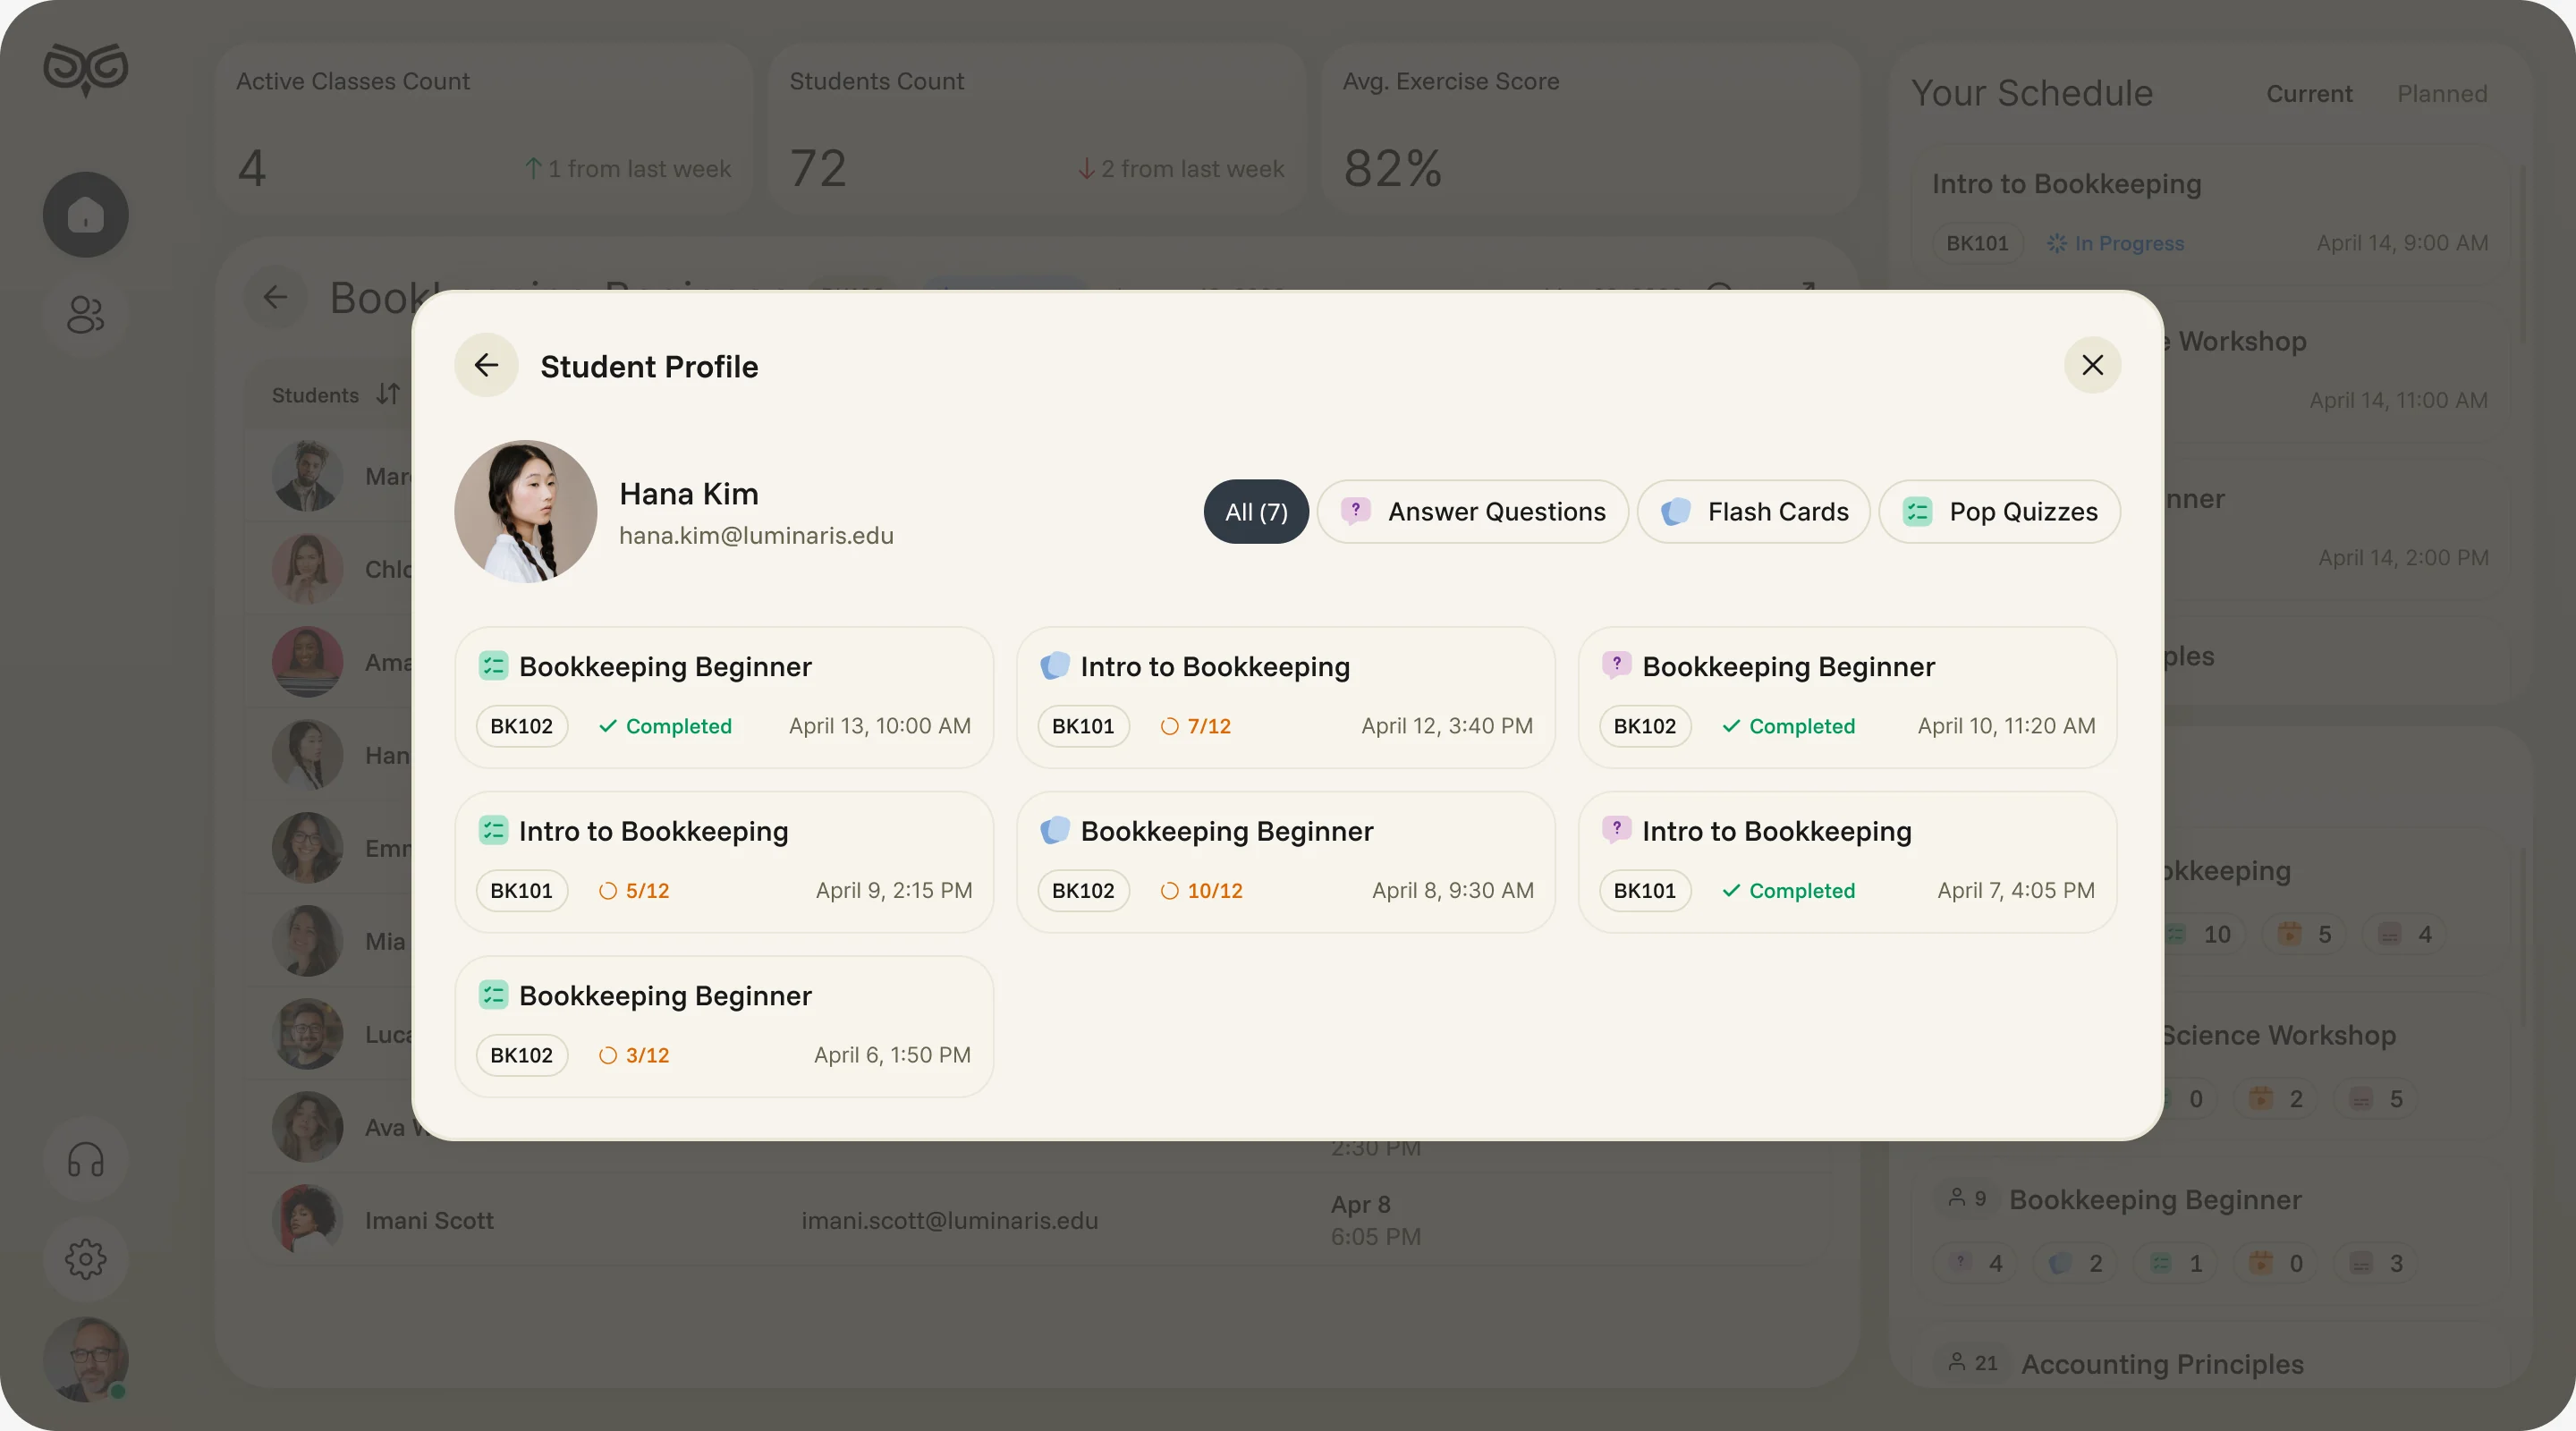
Task: Filter by Pop Quizzes
Action: click(1999, 511)
